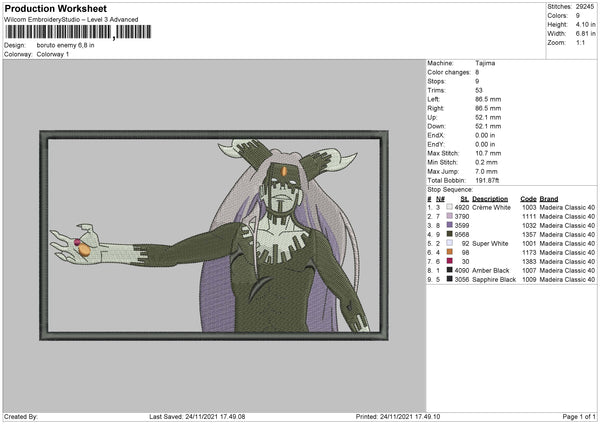Click the Stitches value 29245
Image resolution: width=600 pixels, height=424 pixels.
pos(585,7)
